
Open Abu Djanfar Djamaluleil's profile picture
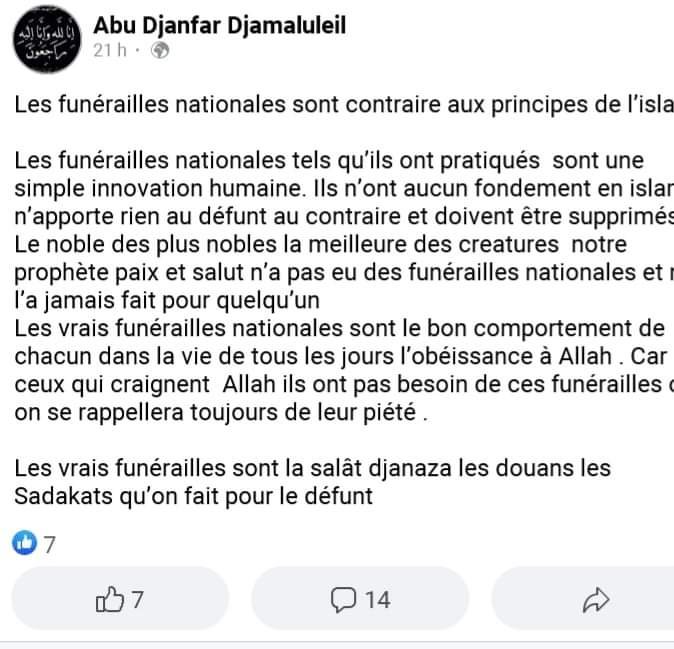click(47, 40)
